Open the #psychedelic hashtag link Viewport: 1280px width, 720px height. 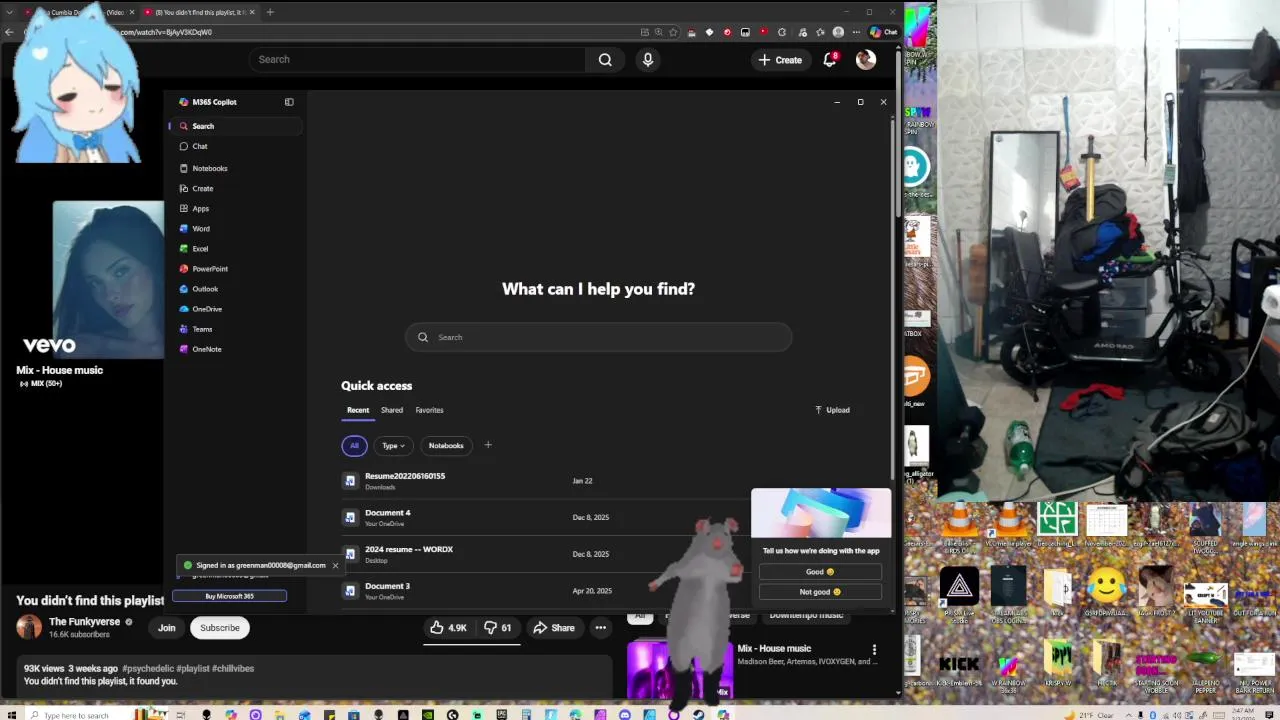[150, 668]
